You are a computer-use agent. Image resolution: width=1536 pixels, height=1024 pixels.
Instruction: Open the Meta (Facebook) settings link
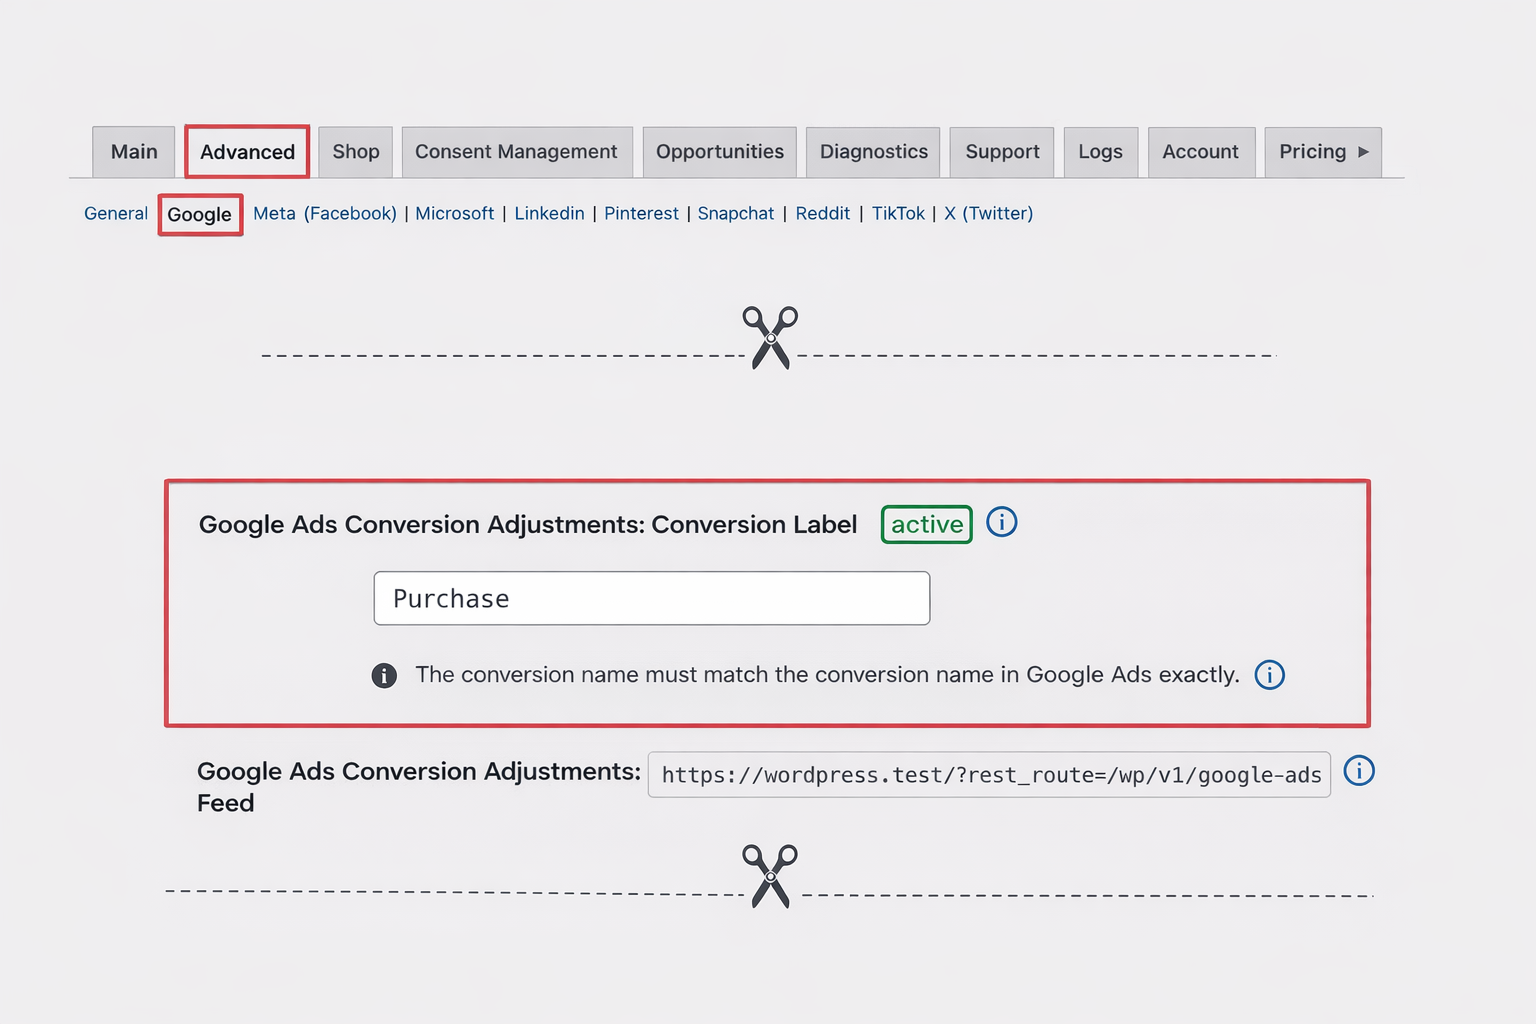(x=325, y=213)
